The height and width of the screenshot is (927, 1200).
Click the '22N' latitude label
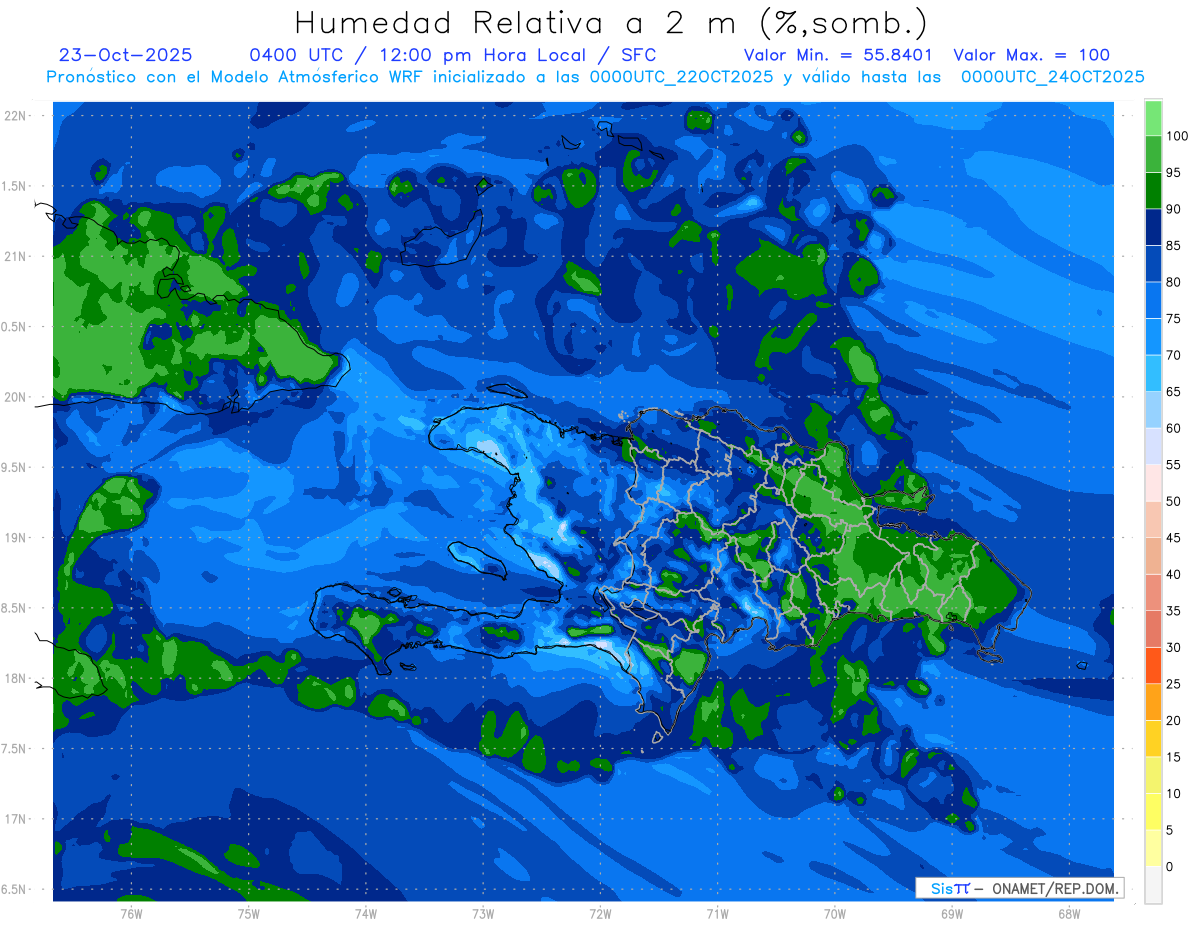13,116
